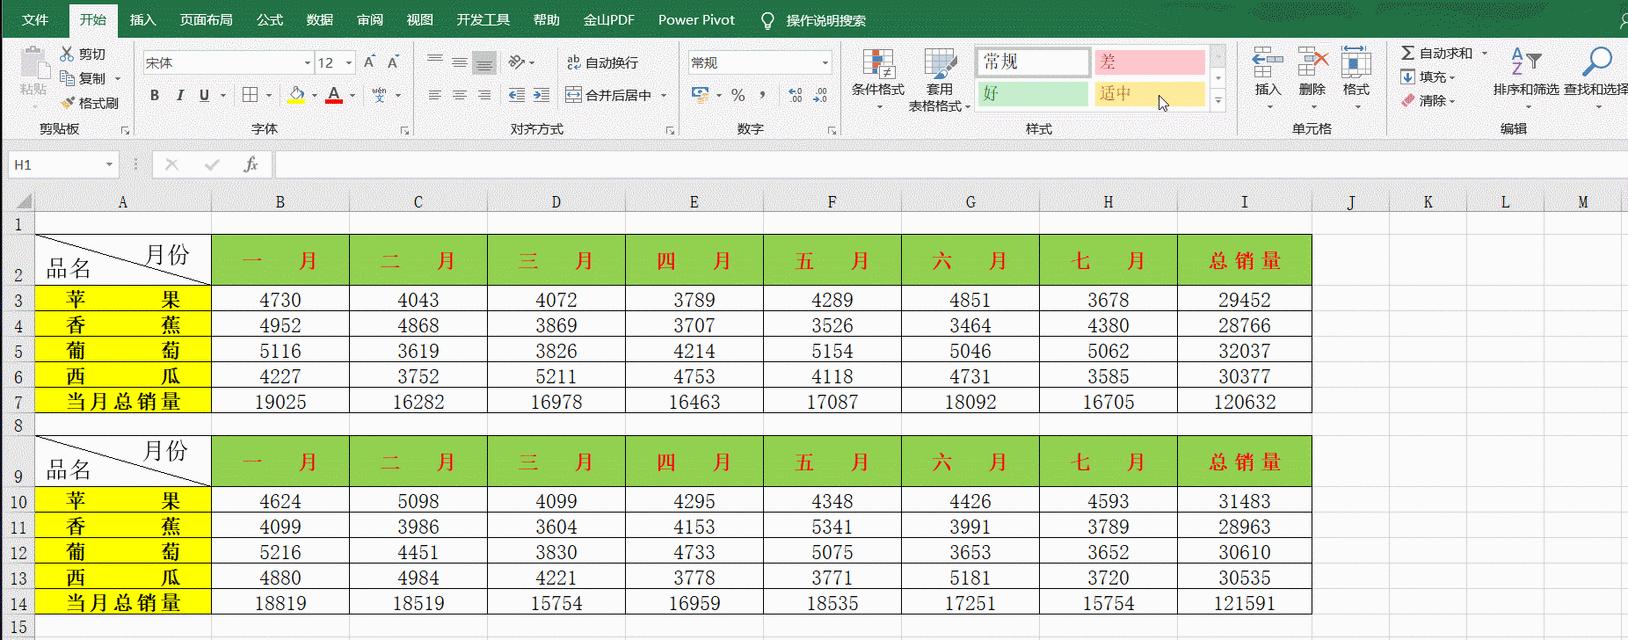Increase indent
Screen dimensions: 1628x640
point(541,95)
